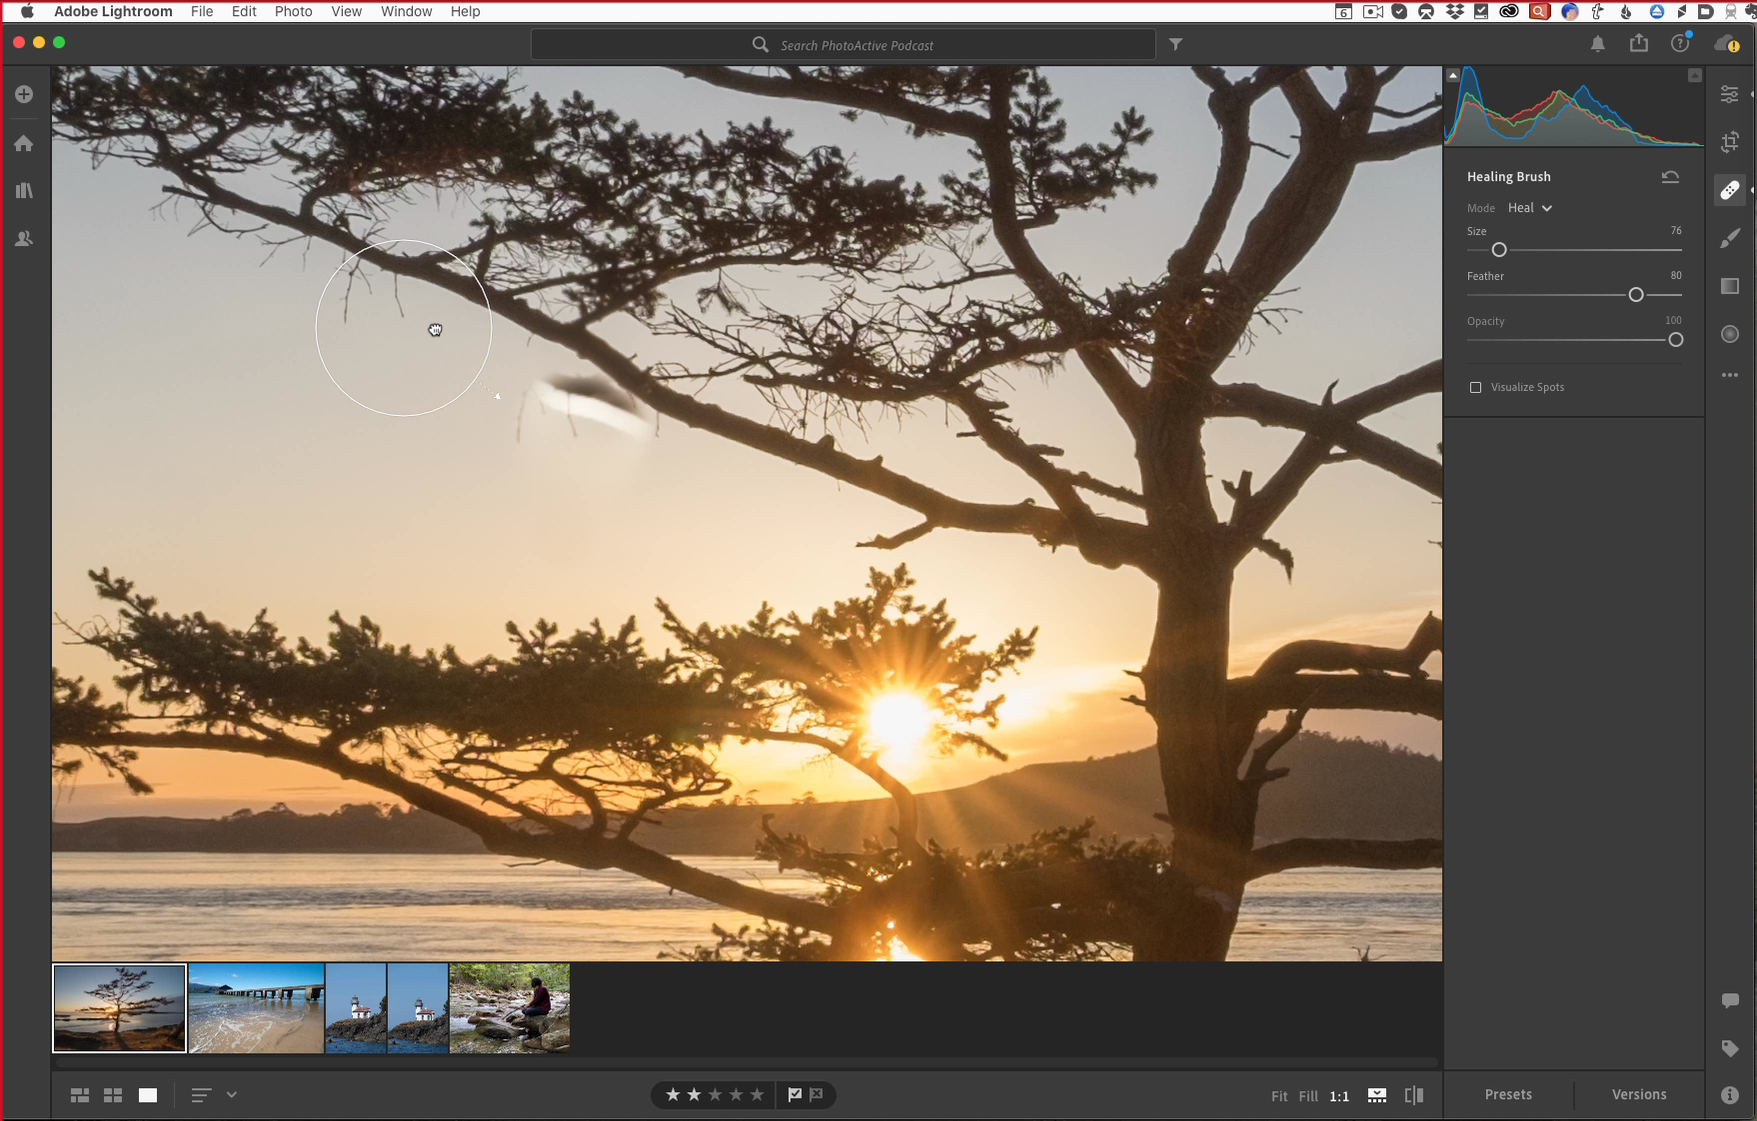Select the Brush adjustment tool
The image size is (1757, 1121).
tap(1729, 238)
